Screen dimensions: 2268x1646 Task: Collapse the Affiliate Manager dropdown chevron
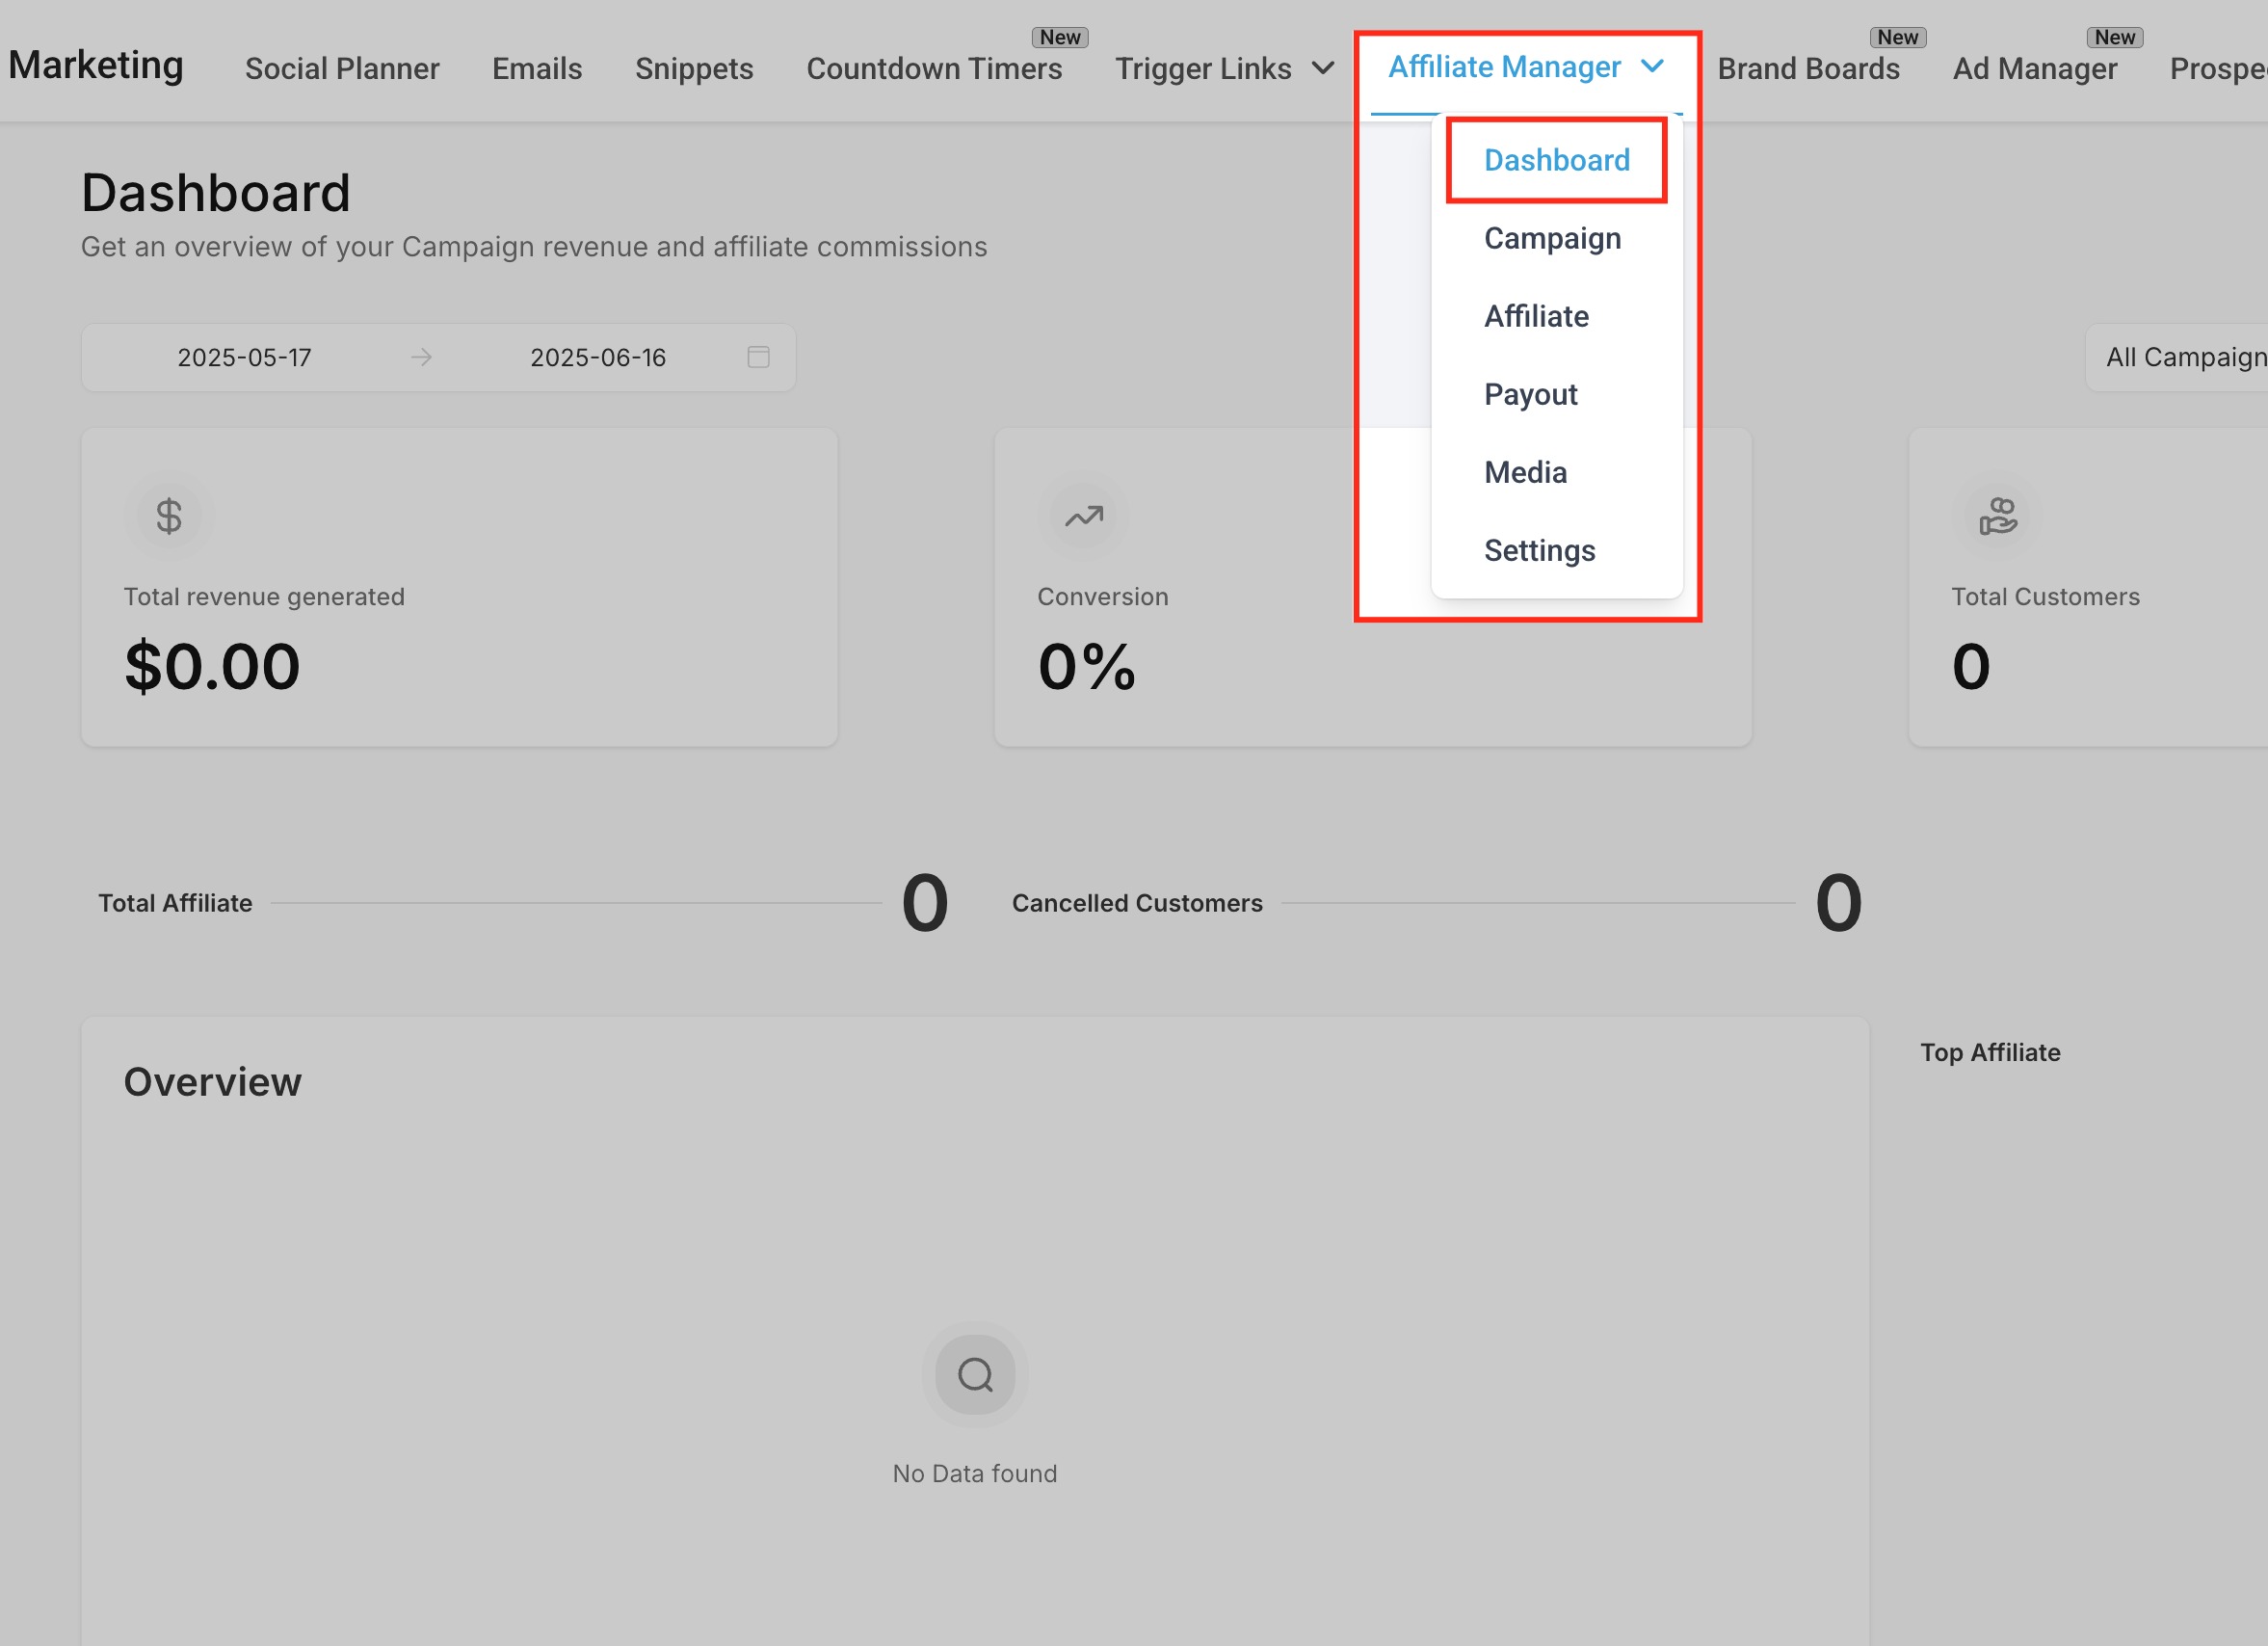[1652, 66]
